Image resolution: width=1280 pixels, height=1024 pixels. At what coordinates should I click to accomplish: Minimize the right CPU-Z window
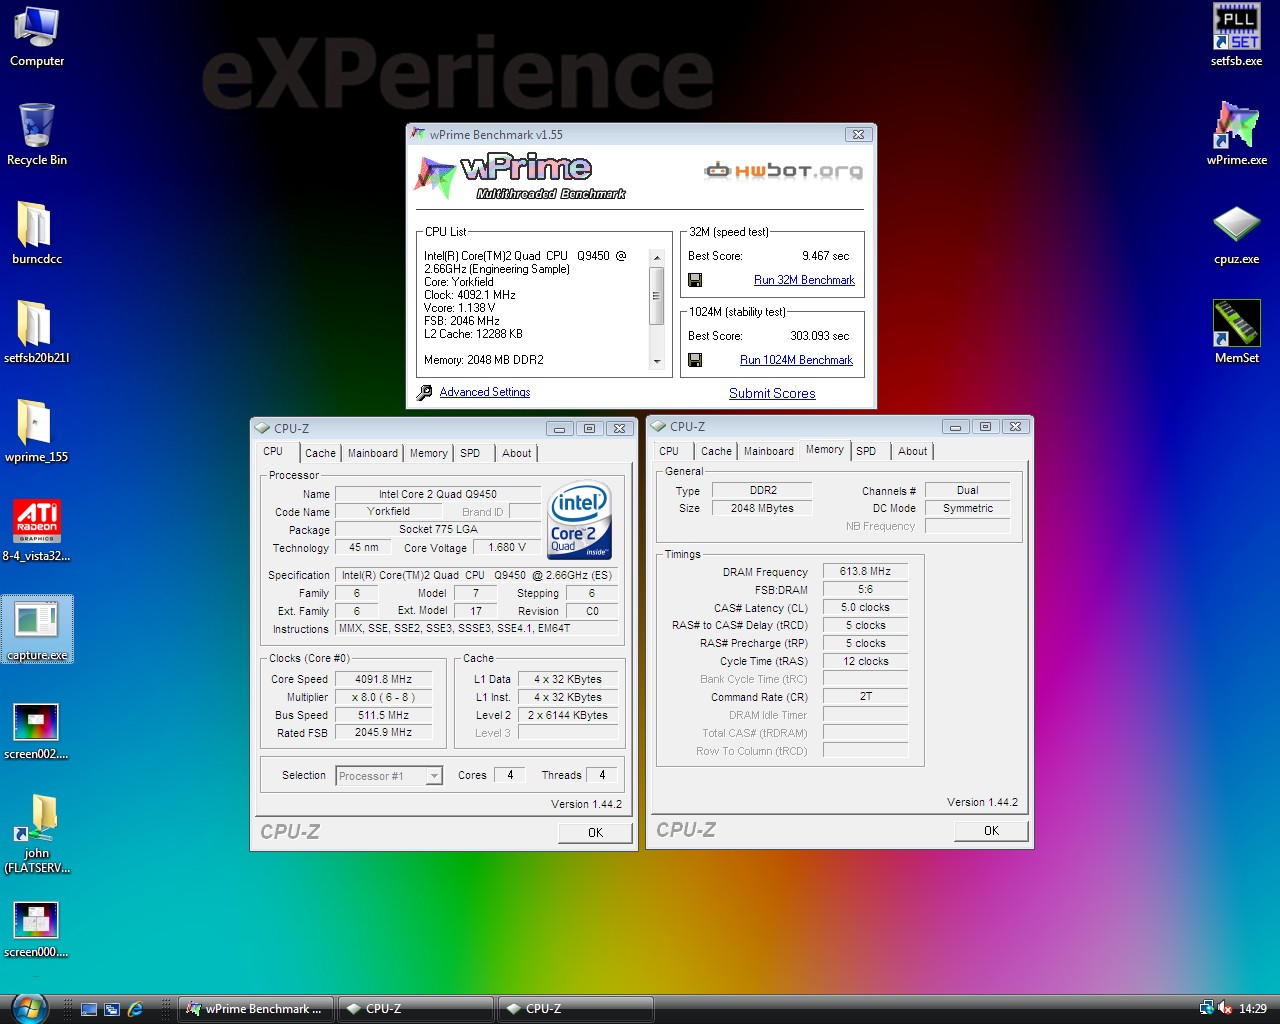(x=955, y=426)
